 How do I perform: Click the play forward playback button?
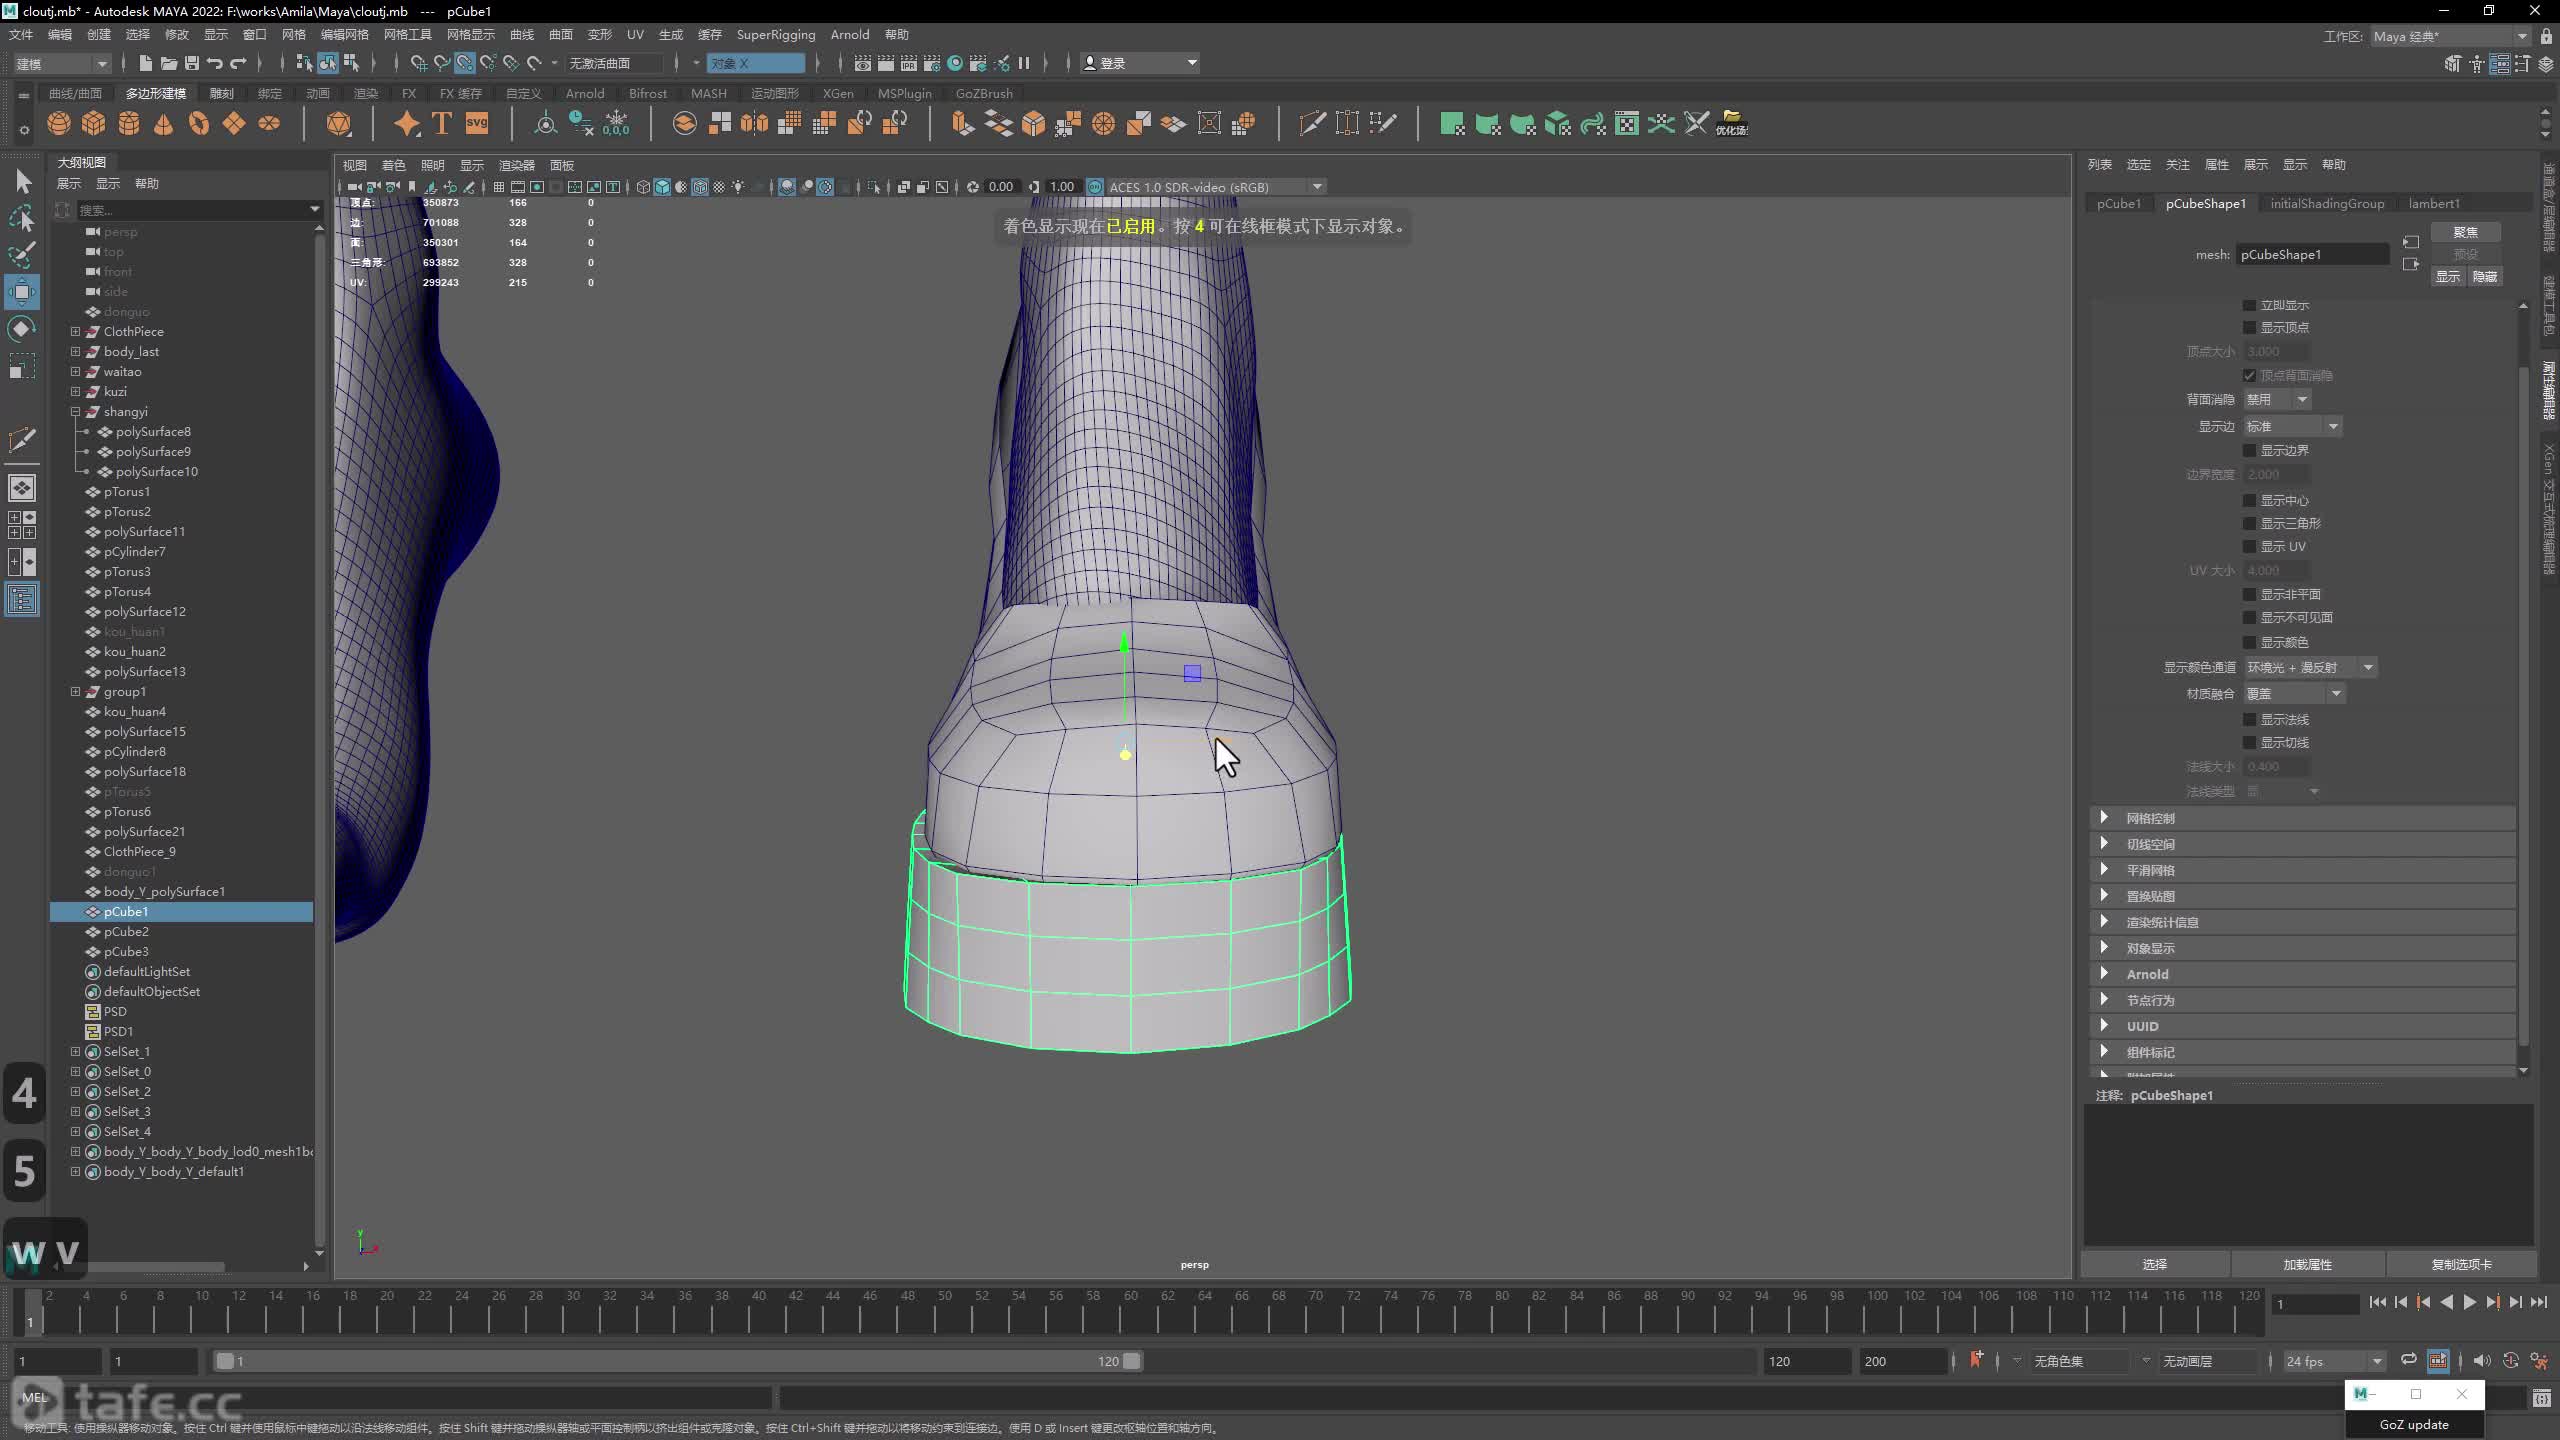coord(2469,1302)
